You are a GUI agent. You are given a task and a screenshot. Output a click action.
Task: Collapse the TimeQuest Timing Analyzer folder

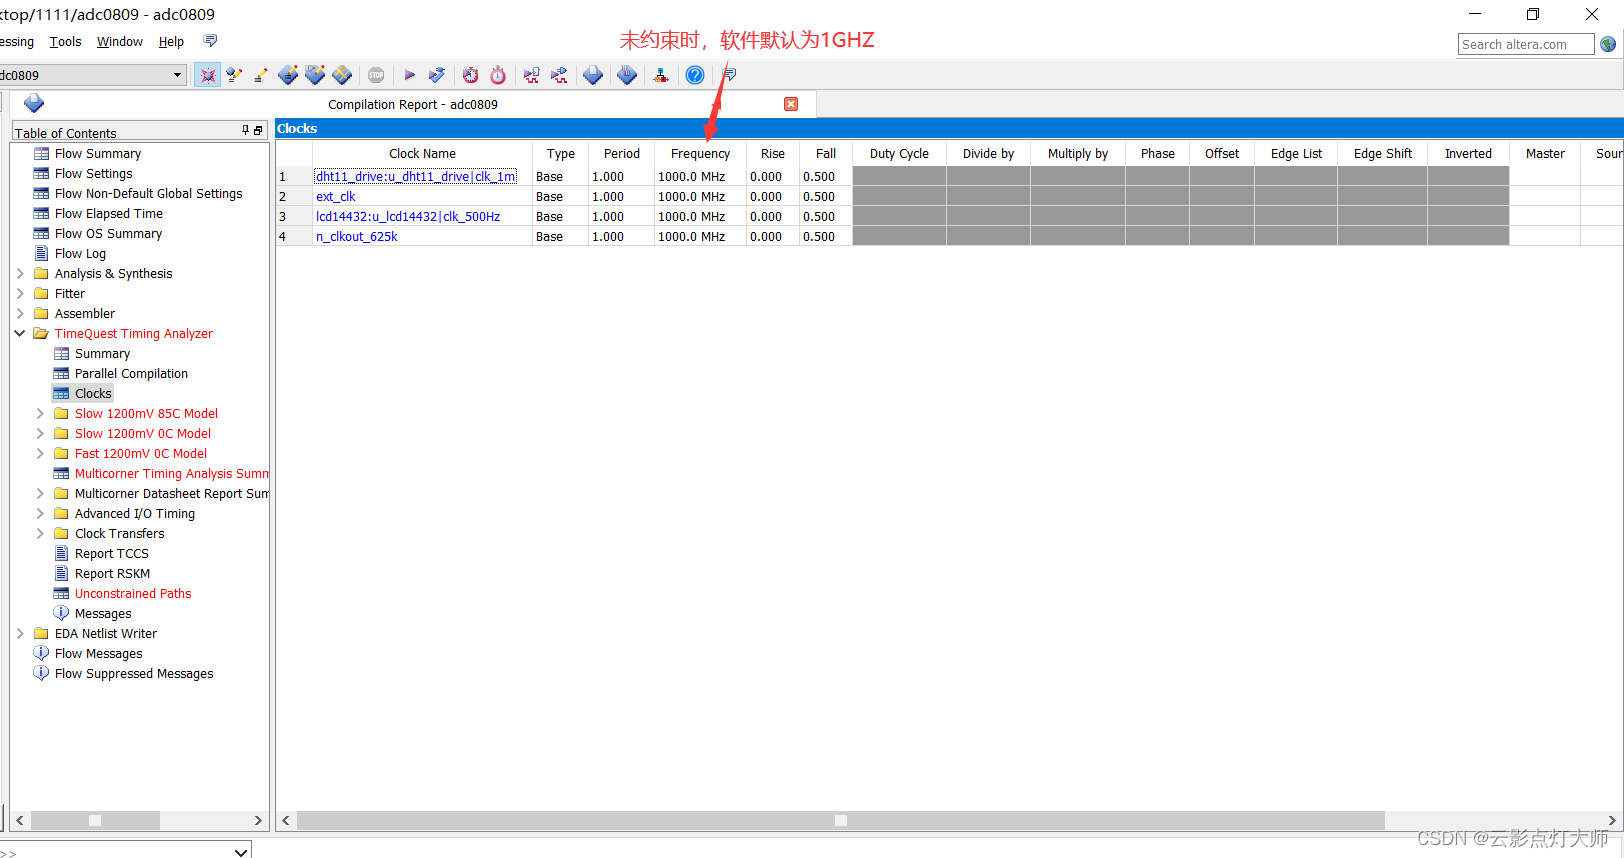20,333
